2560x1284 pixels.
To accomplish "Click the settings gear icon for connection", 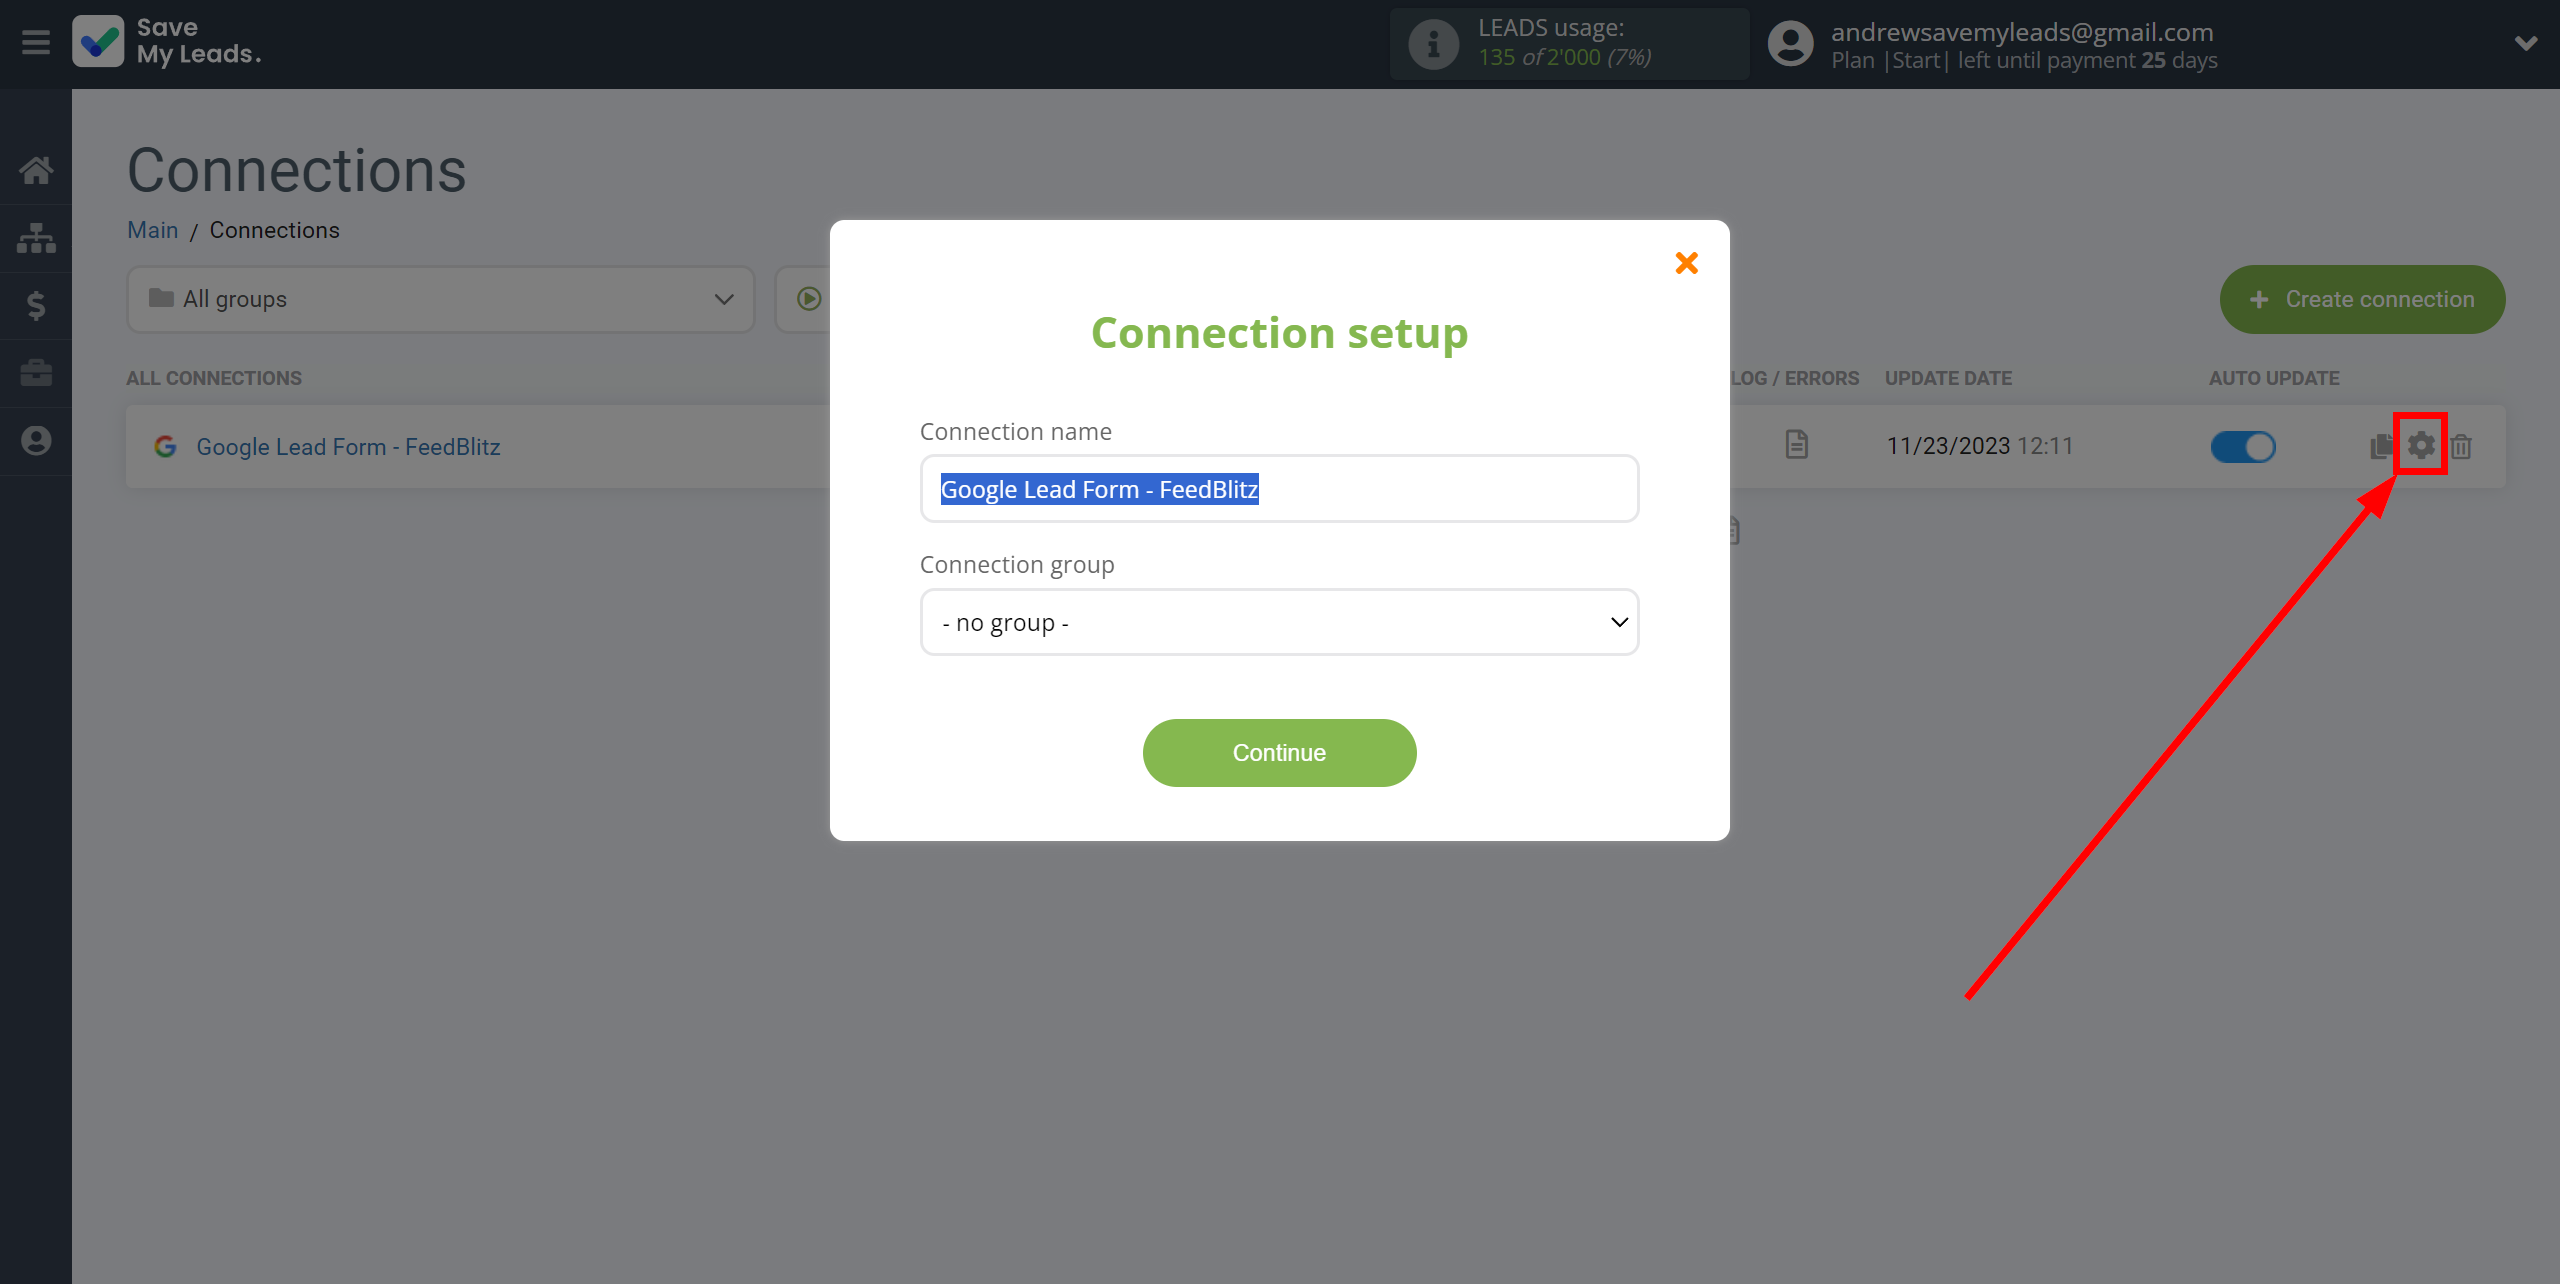I will click(2421, 445).
